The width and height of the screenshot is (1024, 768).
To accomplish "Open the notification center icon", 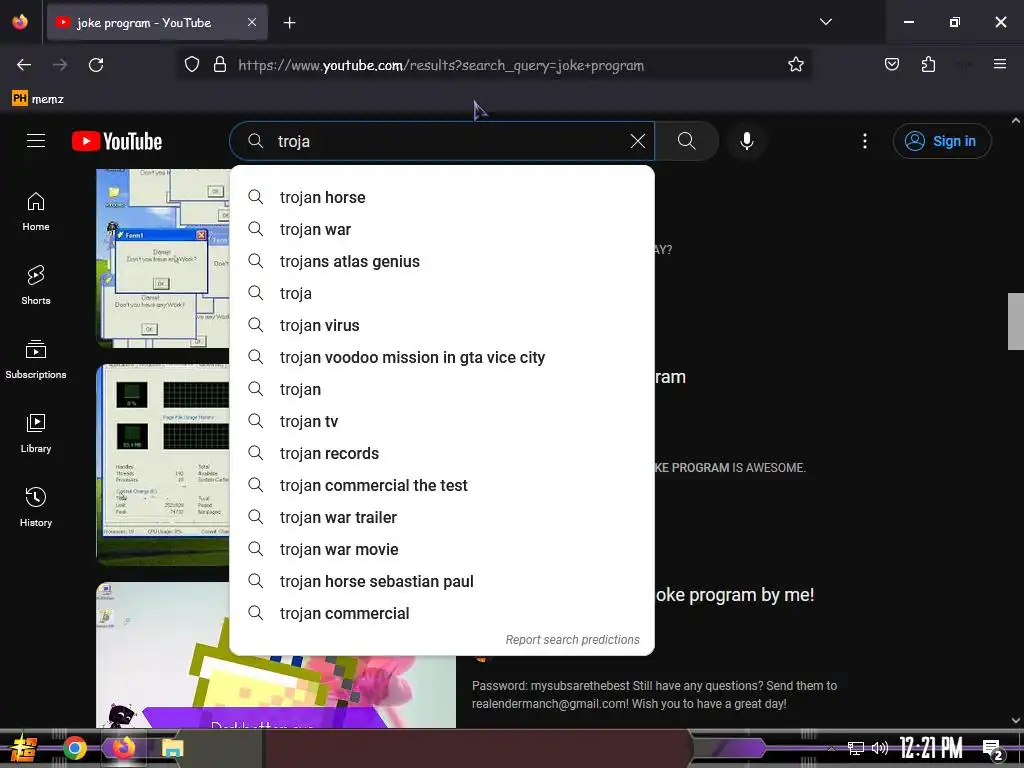I will pos(993,748).
